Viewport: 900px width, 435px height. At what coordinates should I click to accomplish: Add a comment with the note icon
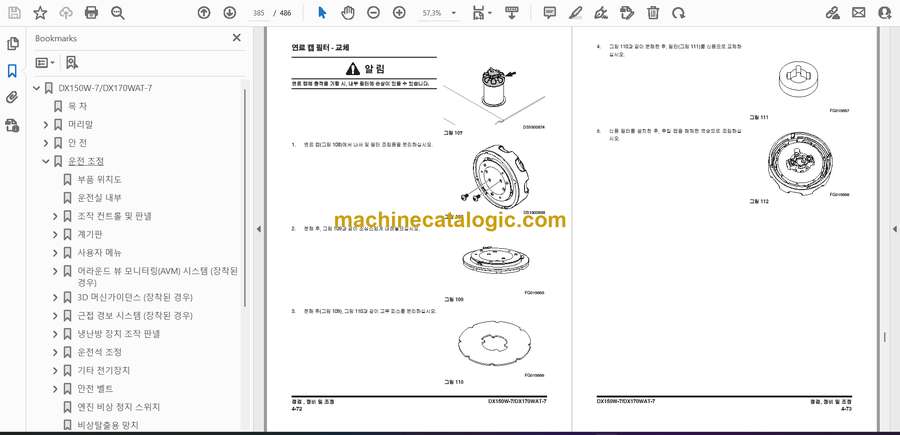(550, 13)
